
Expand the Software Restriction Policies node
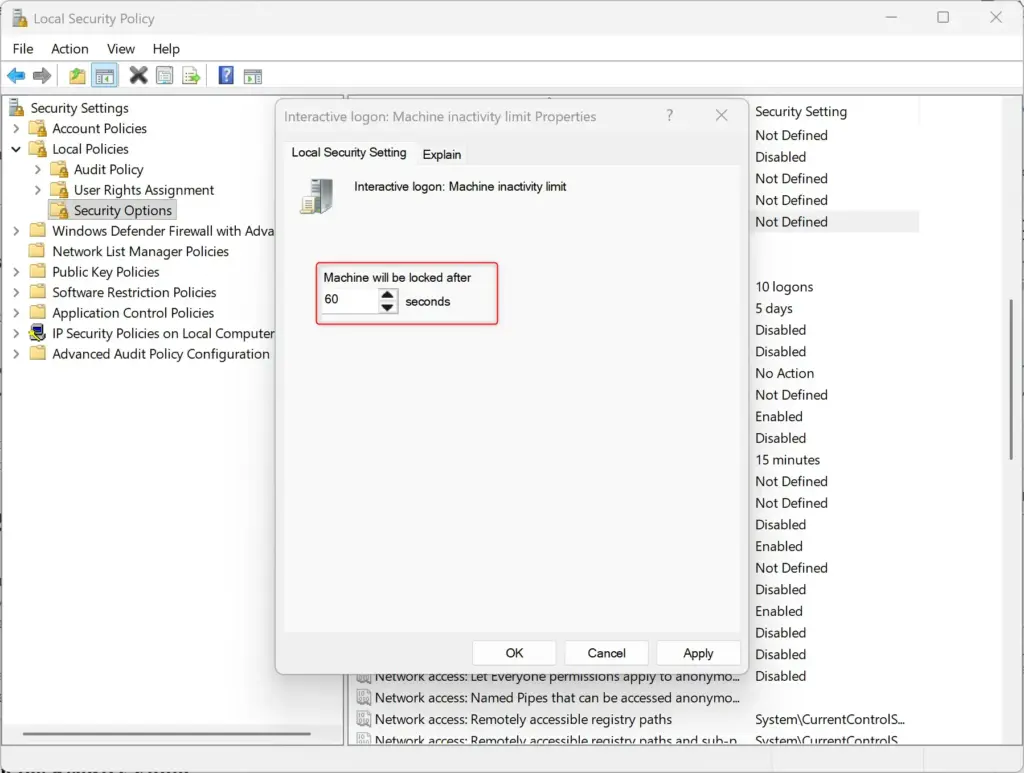(16, 292)
